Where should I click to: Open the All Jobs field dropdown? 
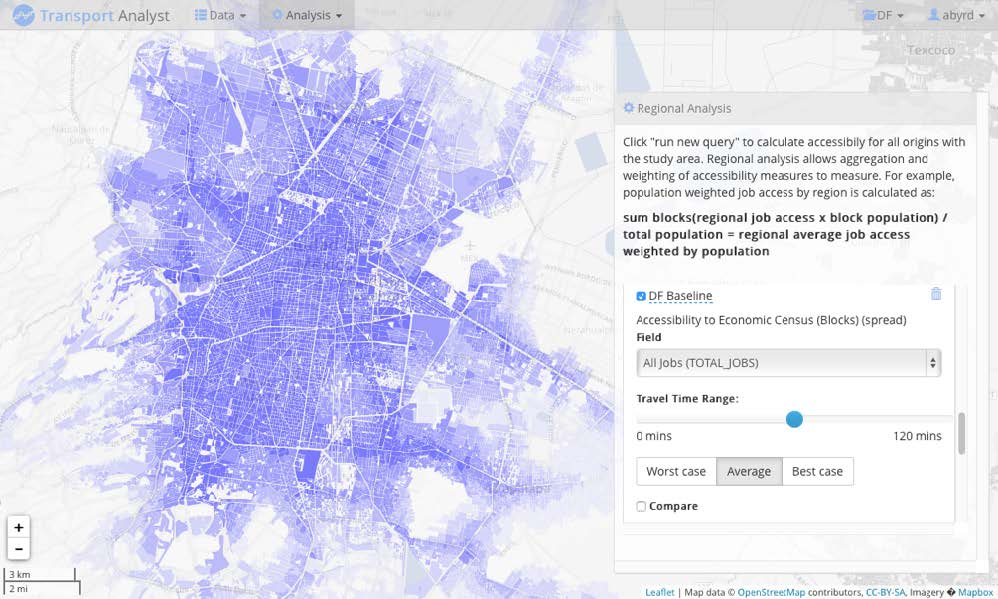(789, 363)
